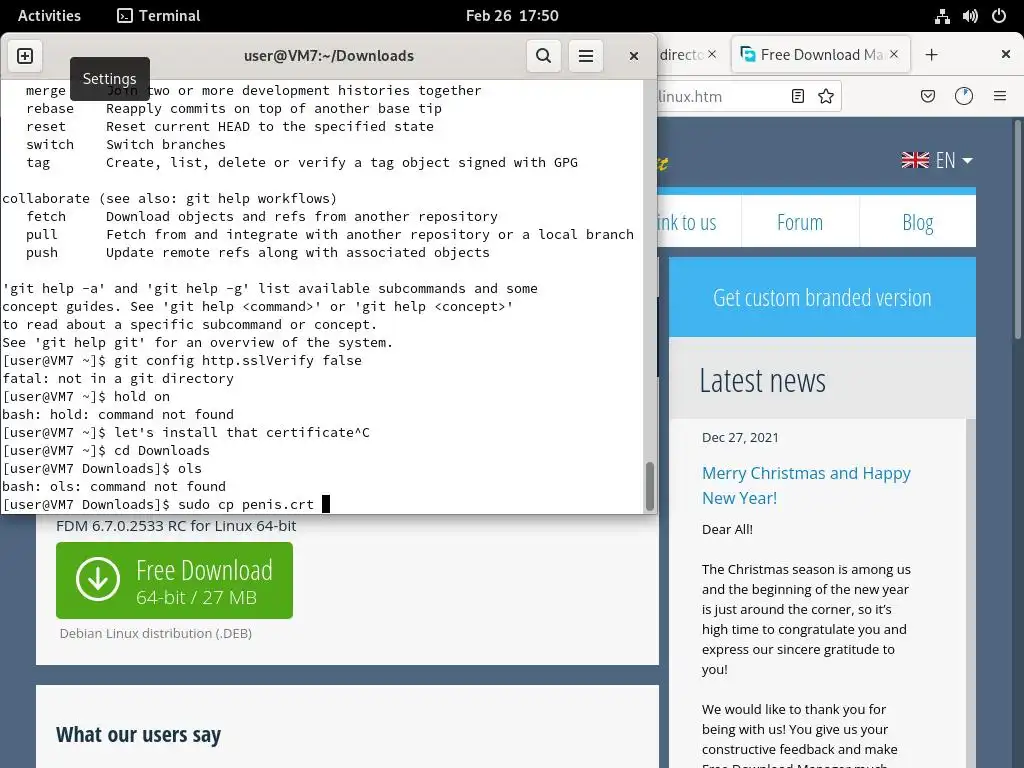This screenshot has height=768, width=1024.
Task: Click 'bash: hold: command not found' terminal line
Action: (118, 415)
